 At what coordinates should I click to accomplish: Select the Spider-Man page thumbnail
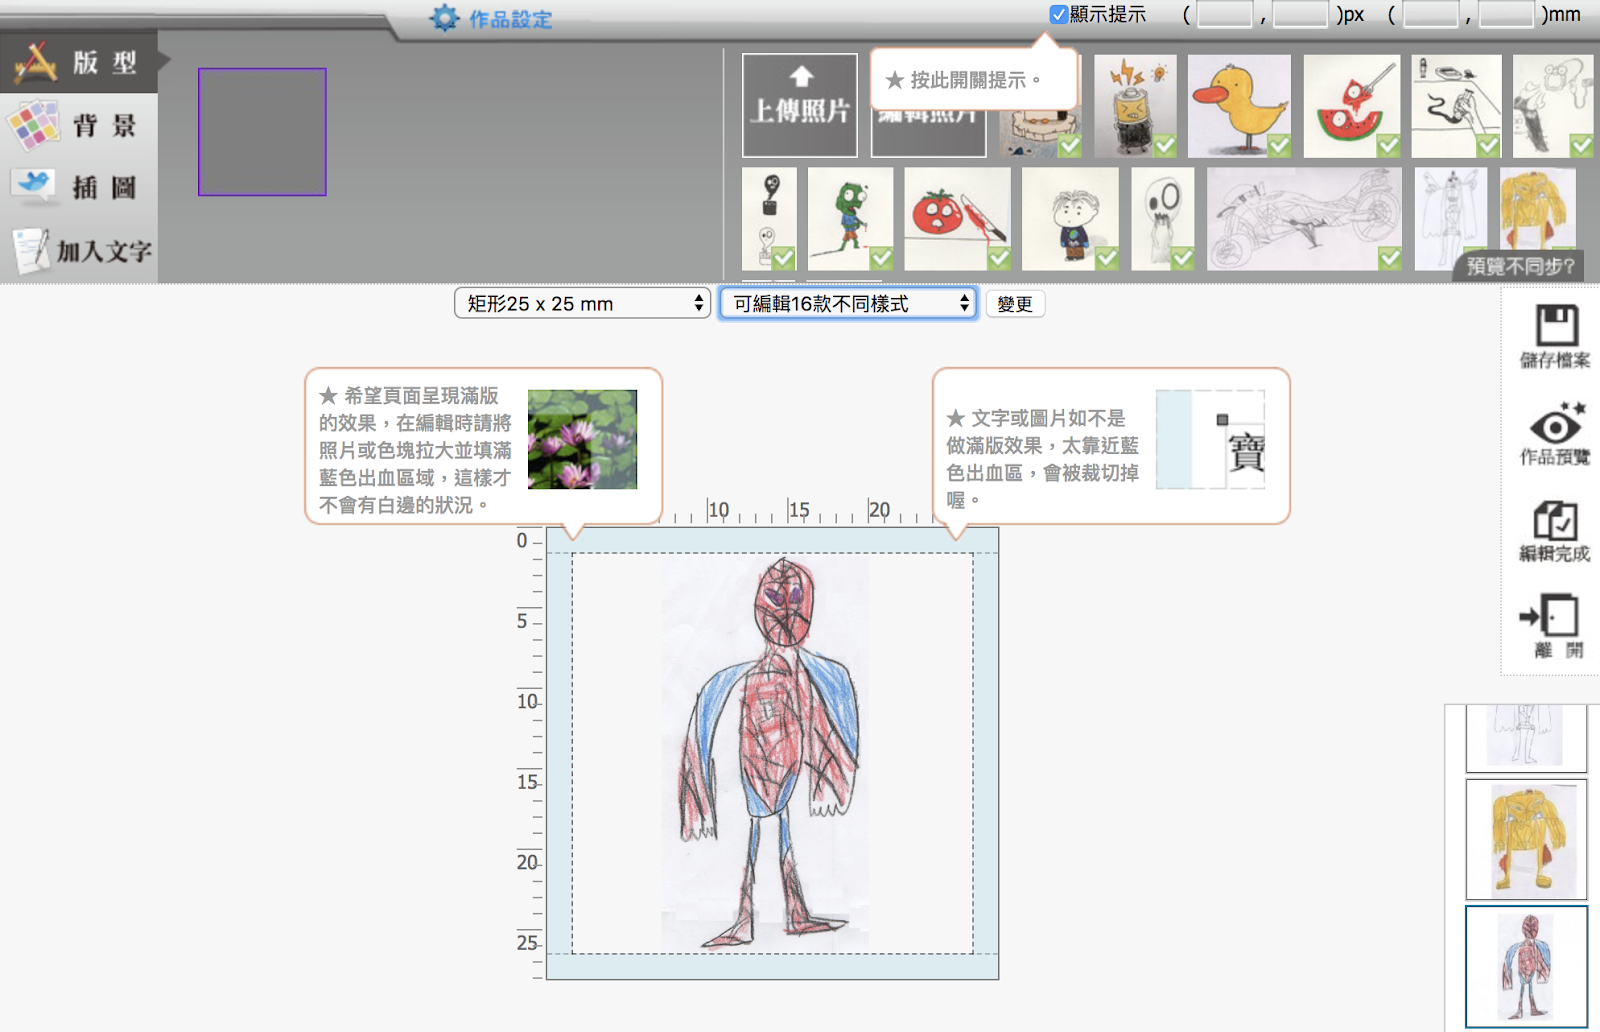(x=1526, y=967)
